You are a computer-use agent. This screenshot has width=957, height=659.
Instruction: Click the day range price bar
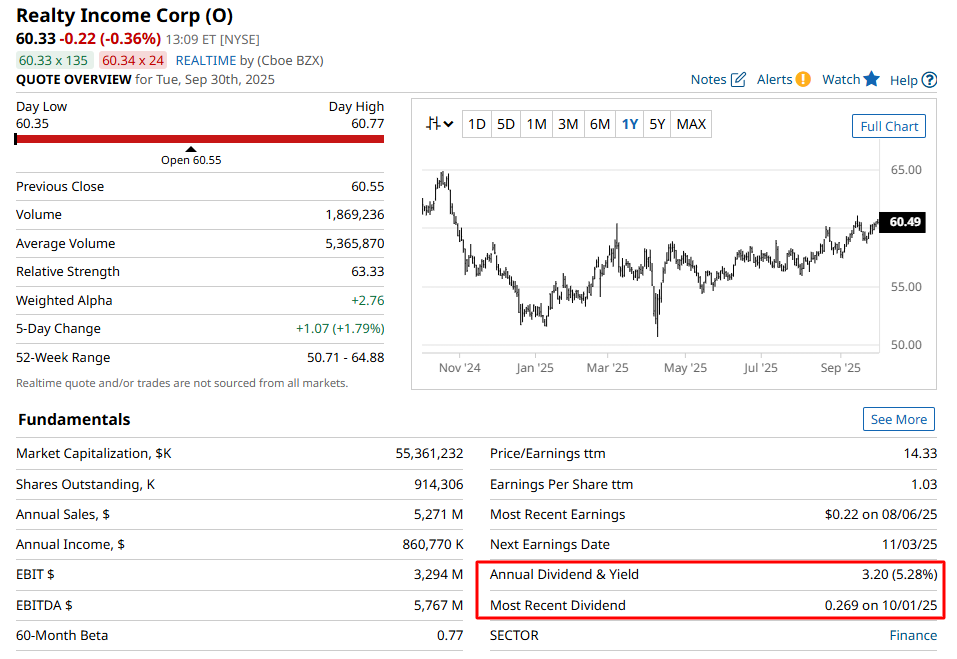pyautogui.click(x=197, y=139)
